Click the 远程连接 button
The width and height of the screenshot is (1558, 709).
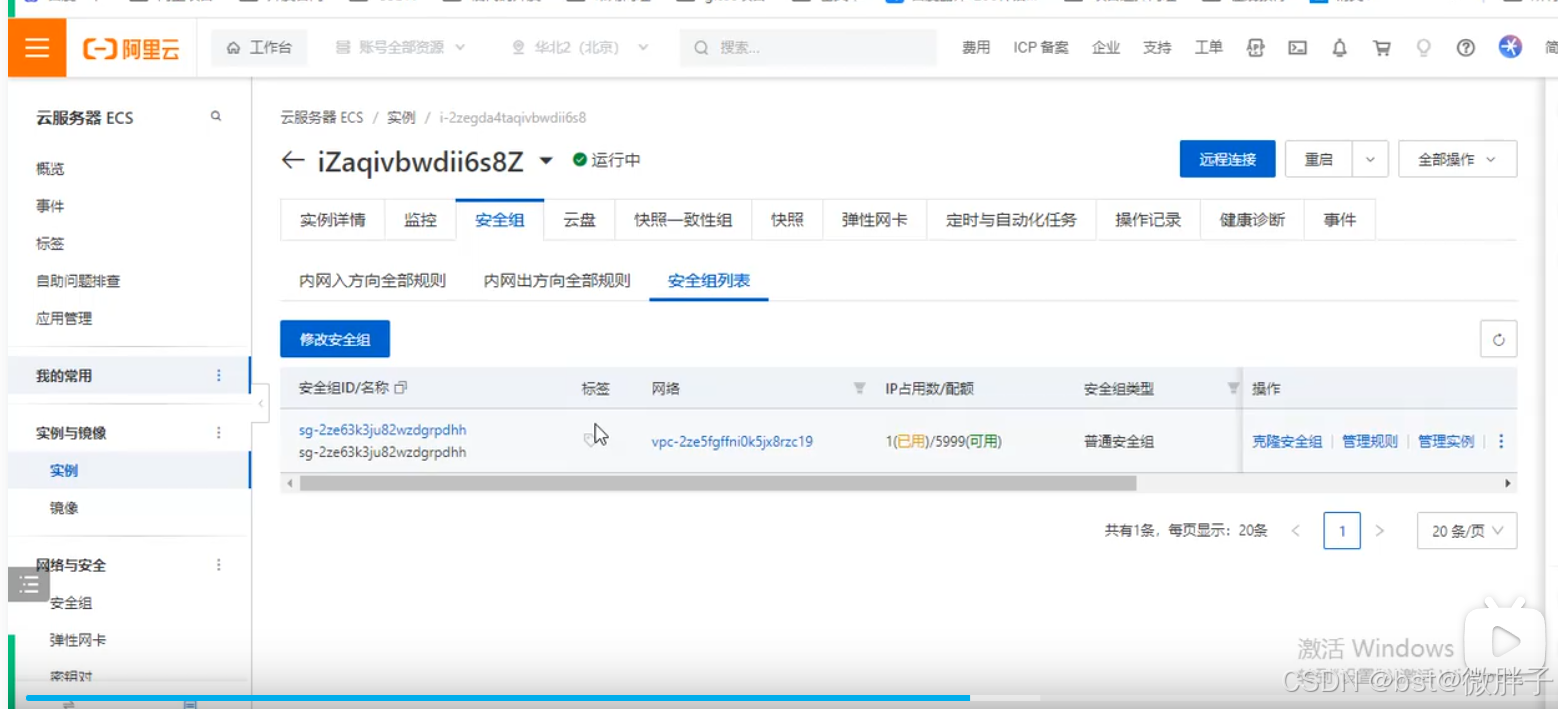pyautogui.click(x=1227, y=159)
